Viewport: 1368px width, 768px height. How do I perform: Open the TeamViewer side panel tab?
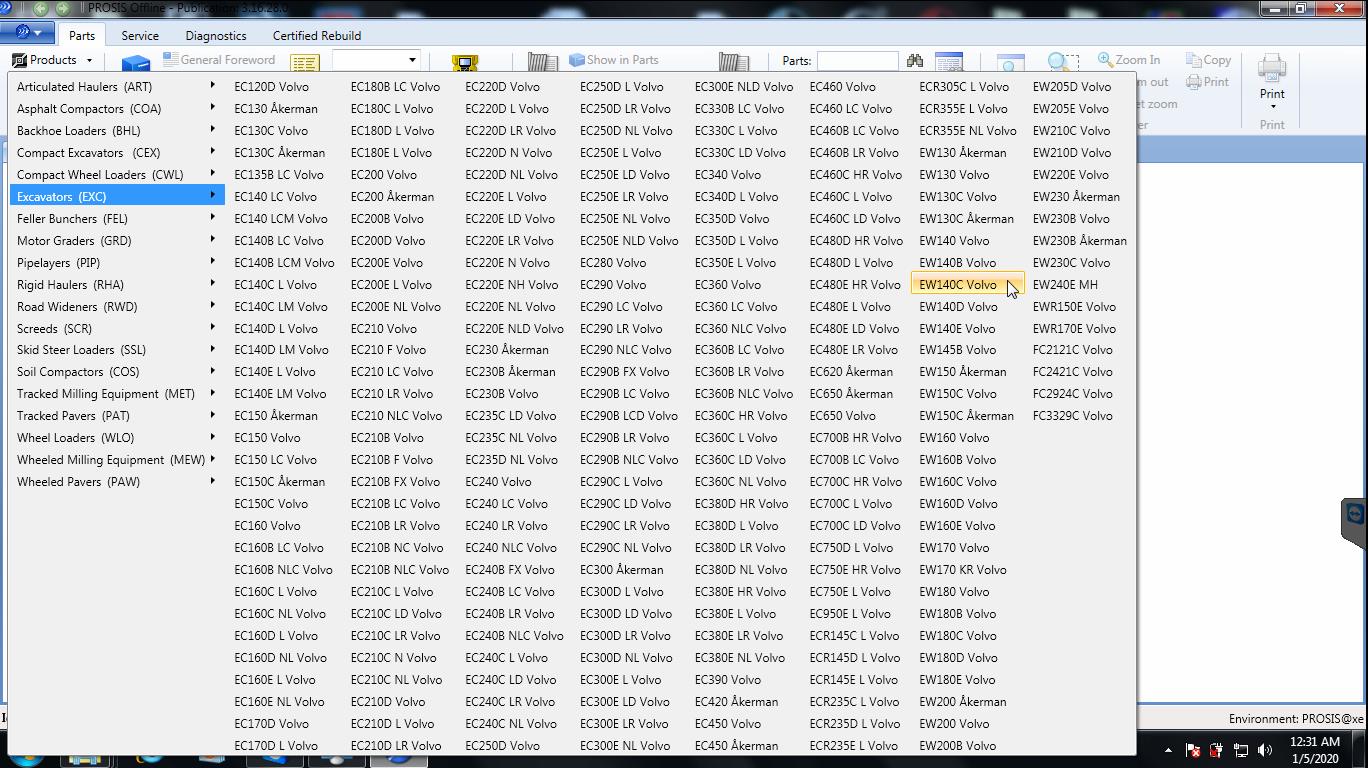click(1354, 523)
